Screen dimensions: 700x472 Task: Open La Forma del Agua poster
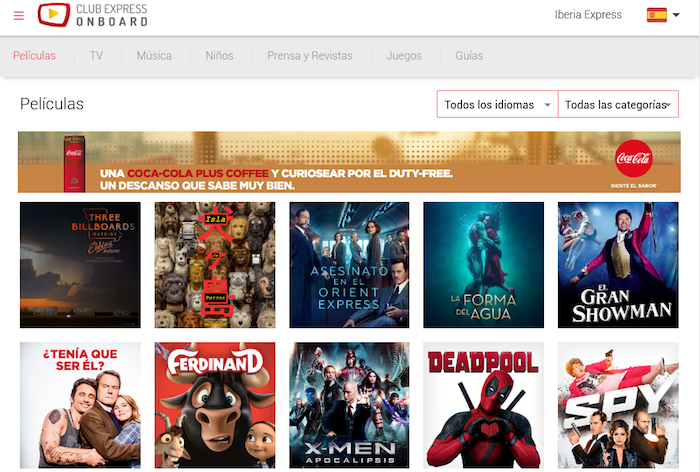click(483, 265)
